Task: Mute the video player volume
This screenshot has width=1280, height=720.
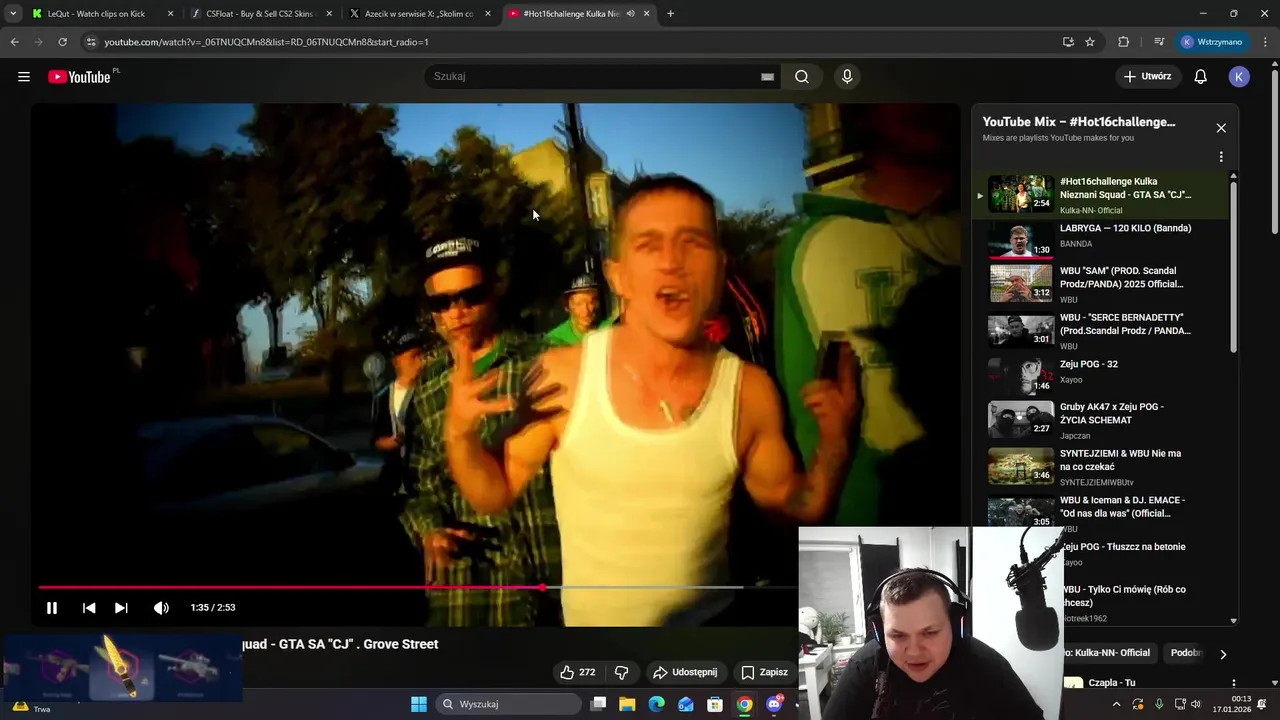Action: [161, 608]
